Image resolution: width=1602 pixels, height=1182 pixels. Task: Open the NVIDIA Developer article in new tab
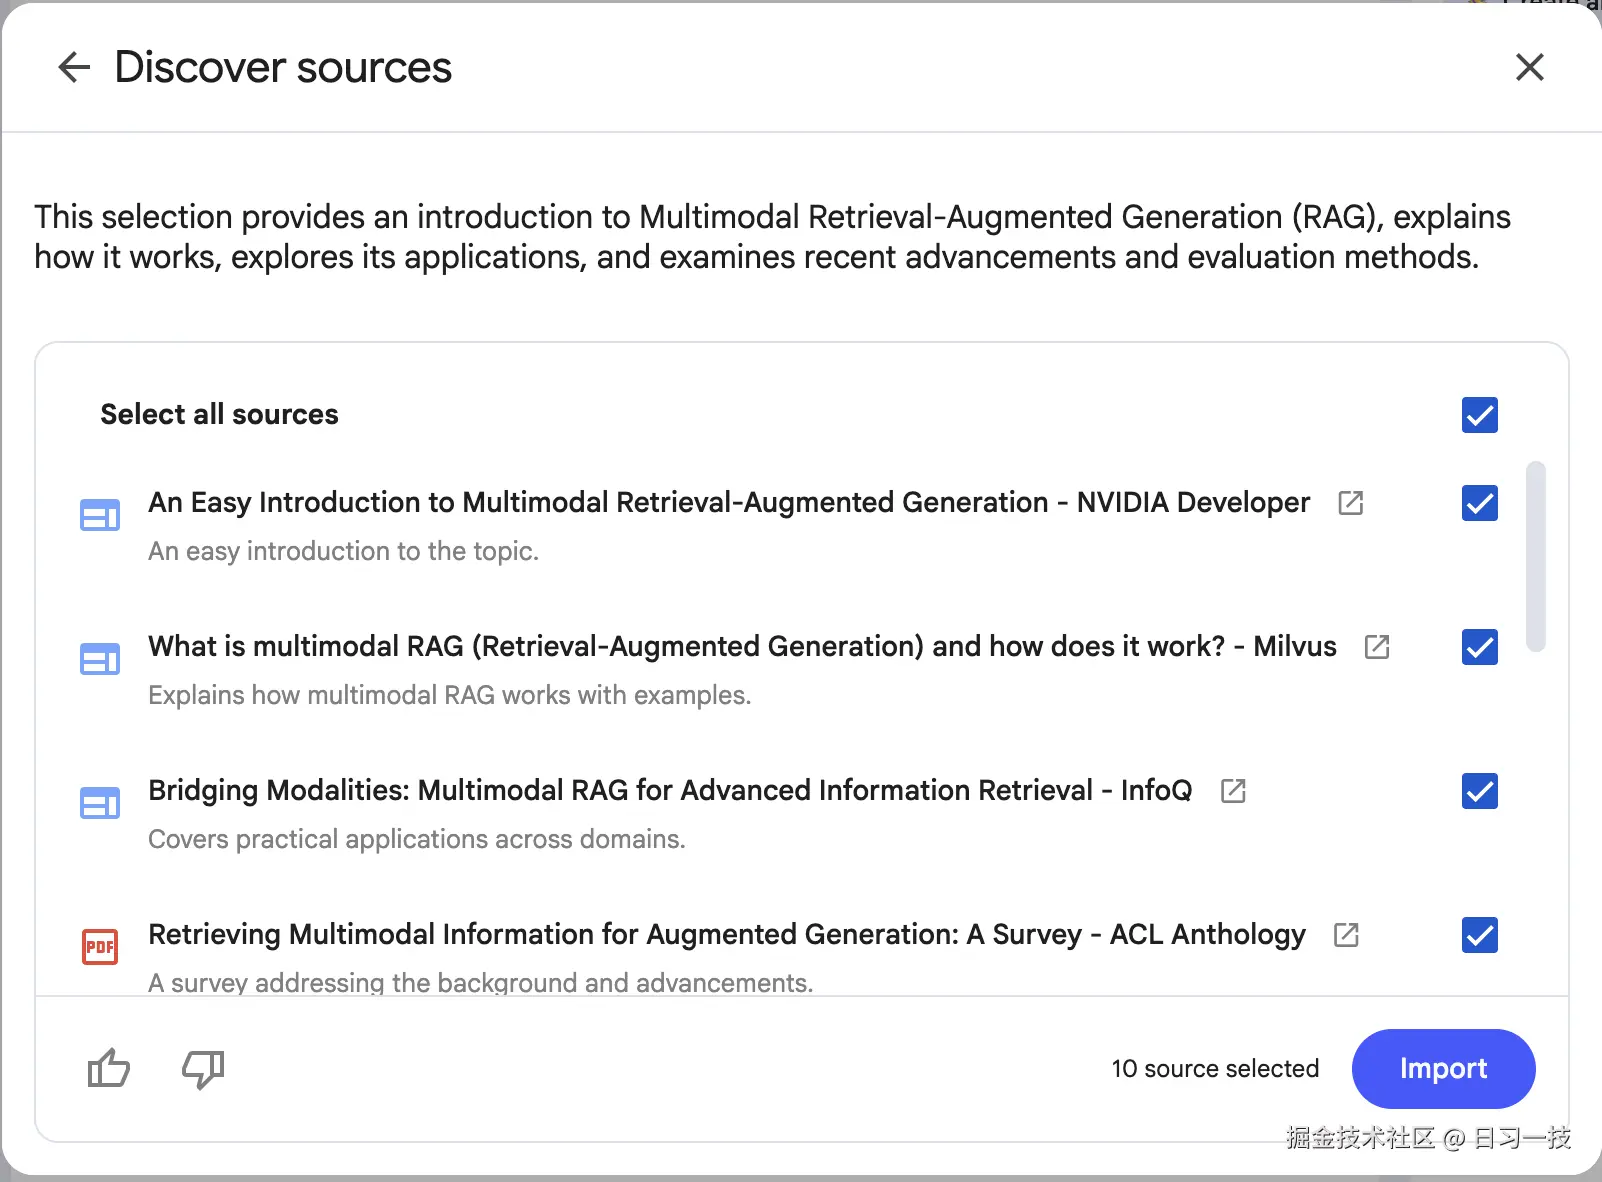[x=1351, y=503]
